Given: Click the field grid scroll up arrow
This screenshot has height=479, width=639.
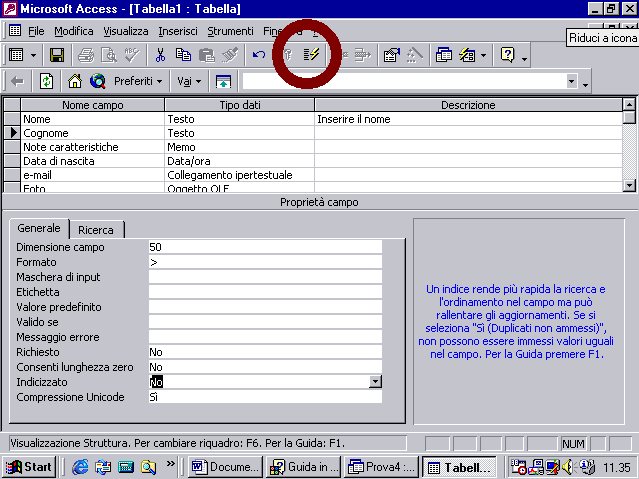Looking at the screenshot, I should point(629,105).
